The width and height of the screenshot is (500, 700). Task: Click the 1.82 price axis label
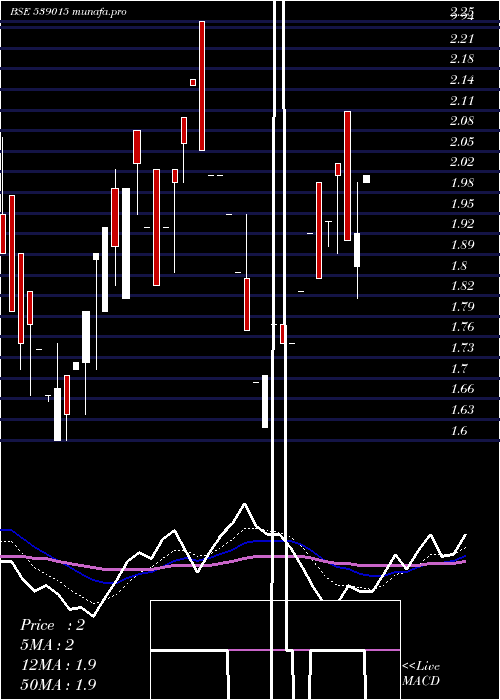[462, 286]
